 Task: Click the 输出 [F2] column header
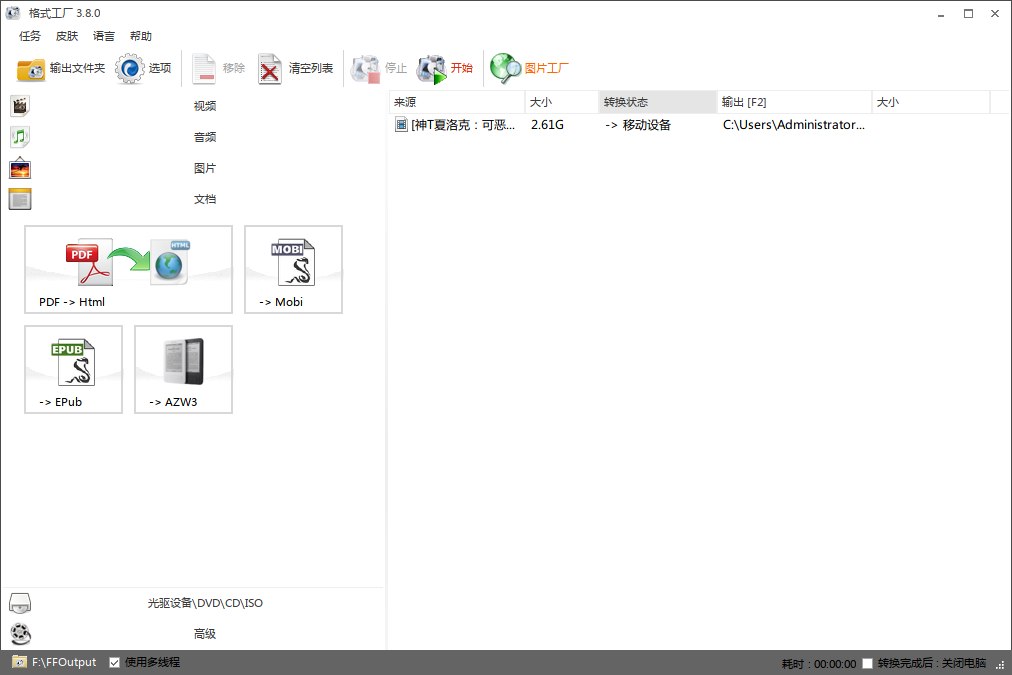794,102
